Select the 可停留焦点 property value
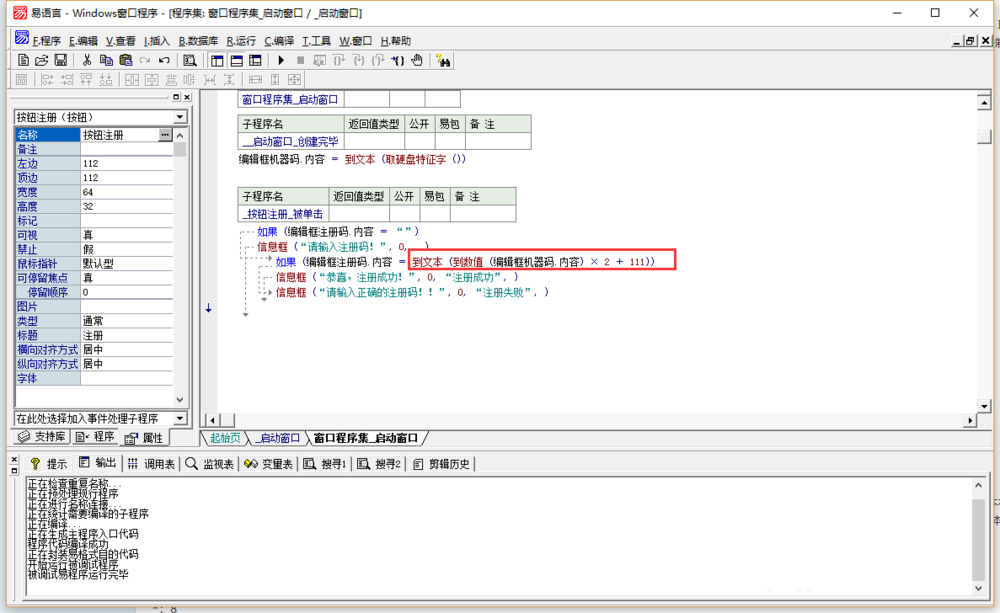This screenshot has width=1000, height=613. [126, 278]
